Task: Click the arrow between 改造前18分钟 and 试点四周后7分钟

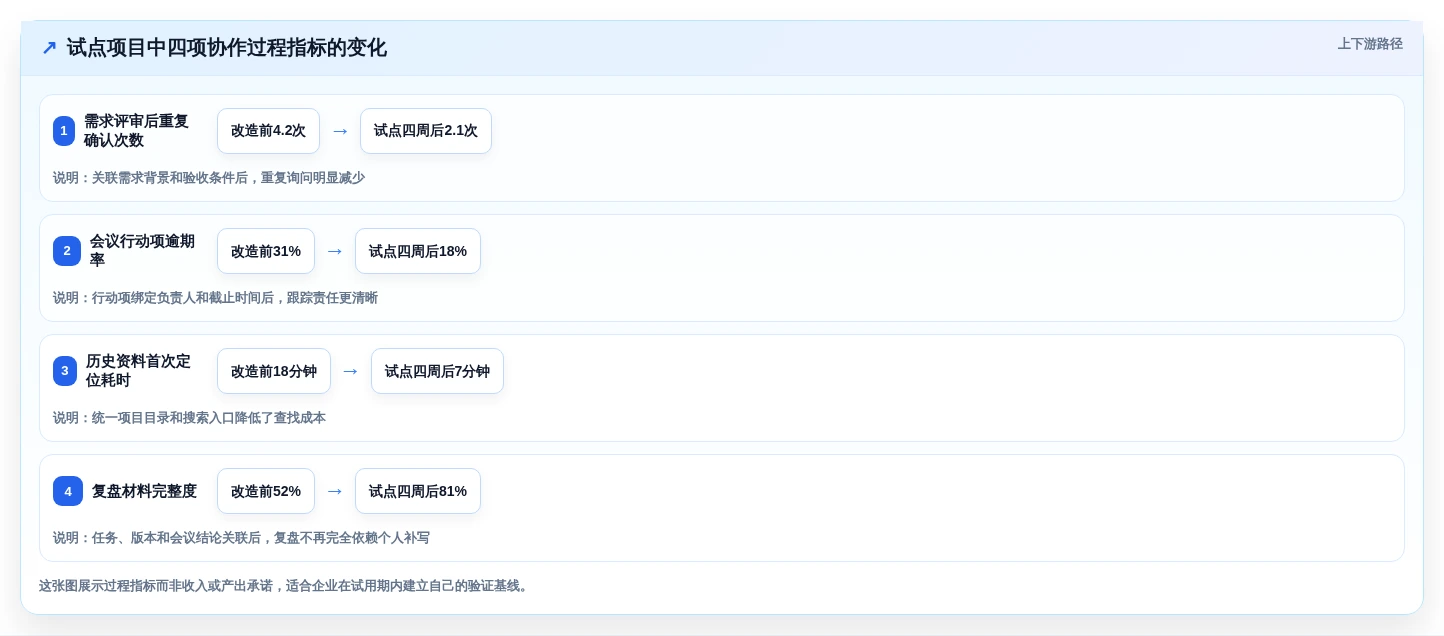Action: 351,371
